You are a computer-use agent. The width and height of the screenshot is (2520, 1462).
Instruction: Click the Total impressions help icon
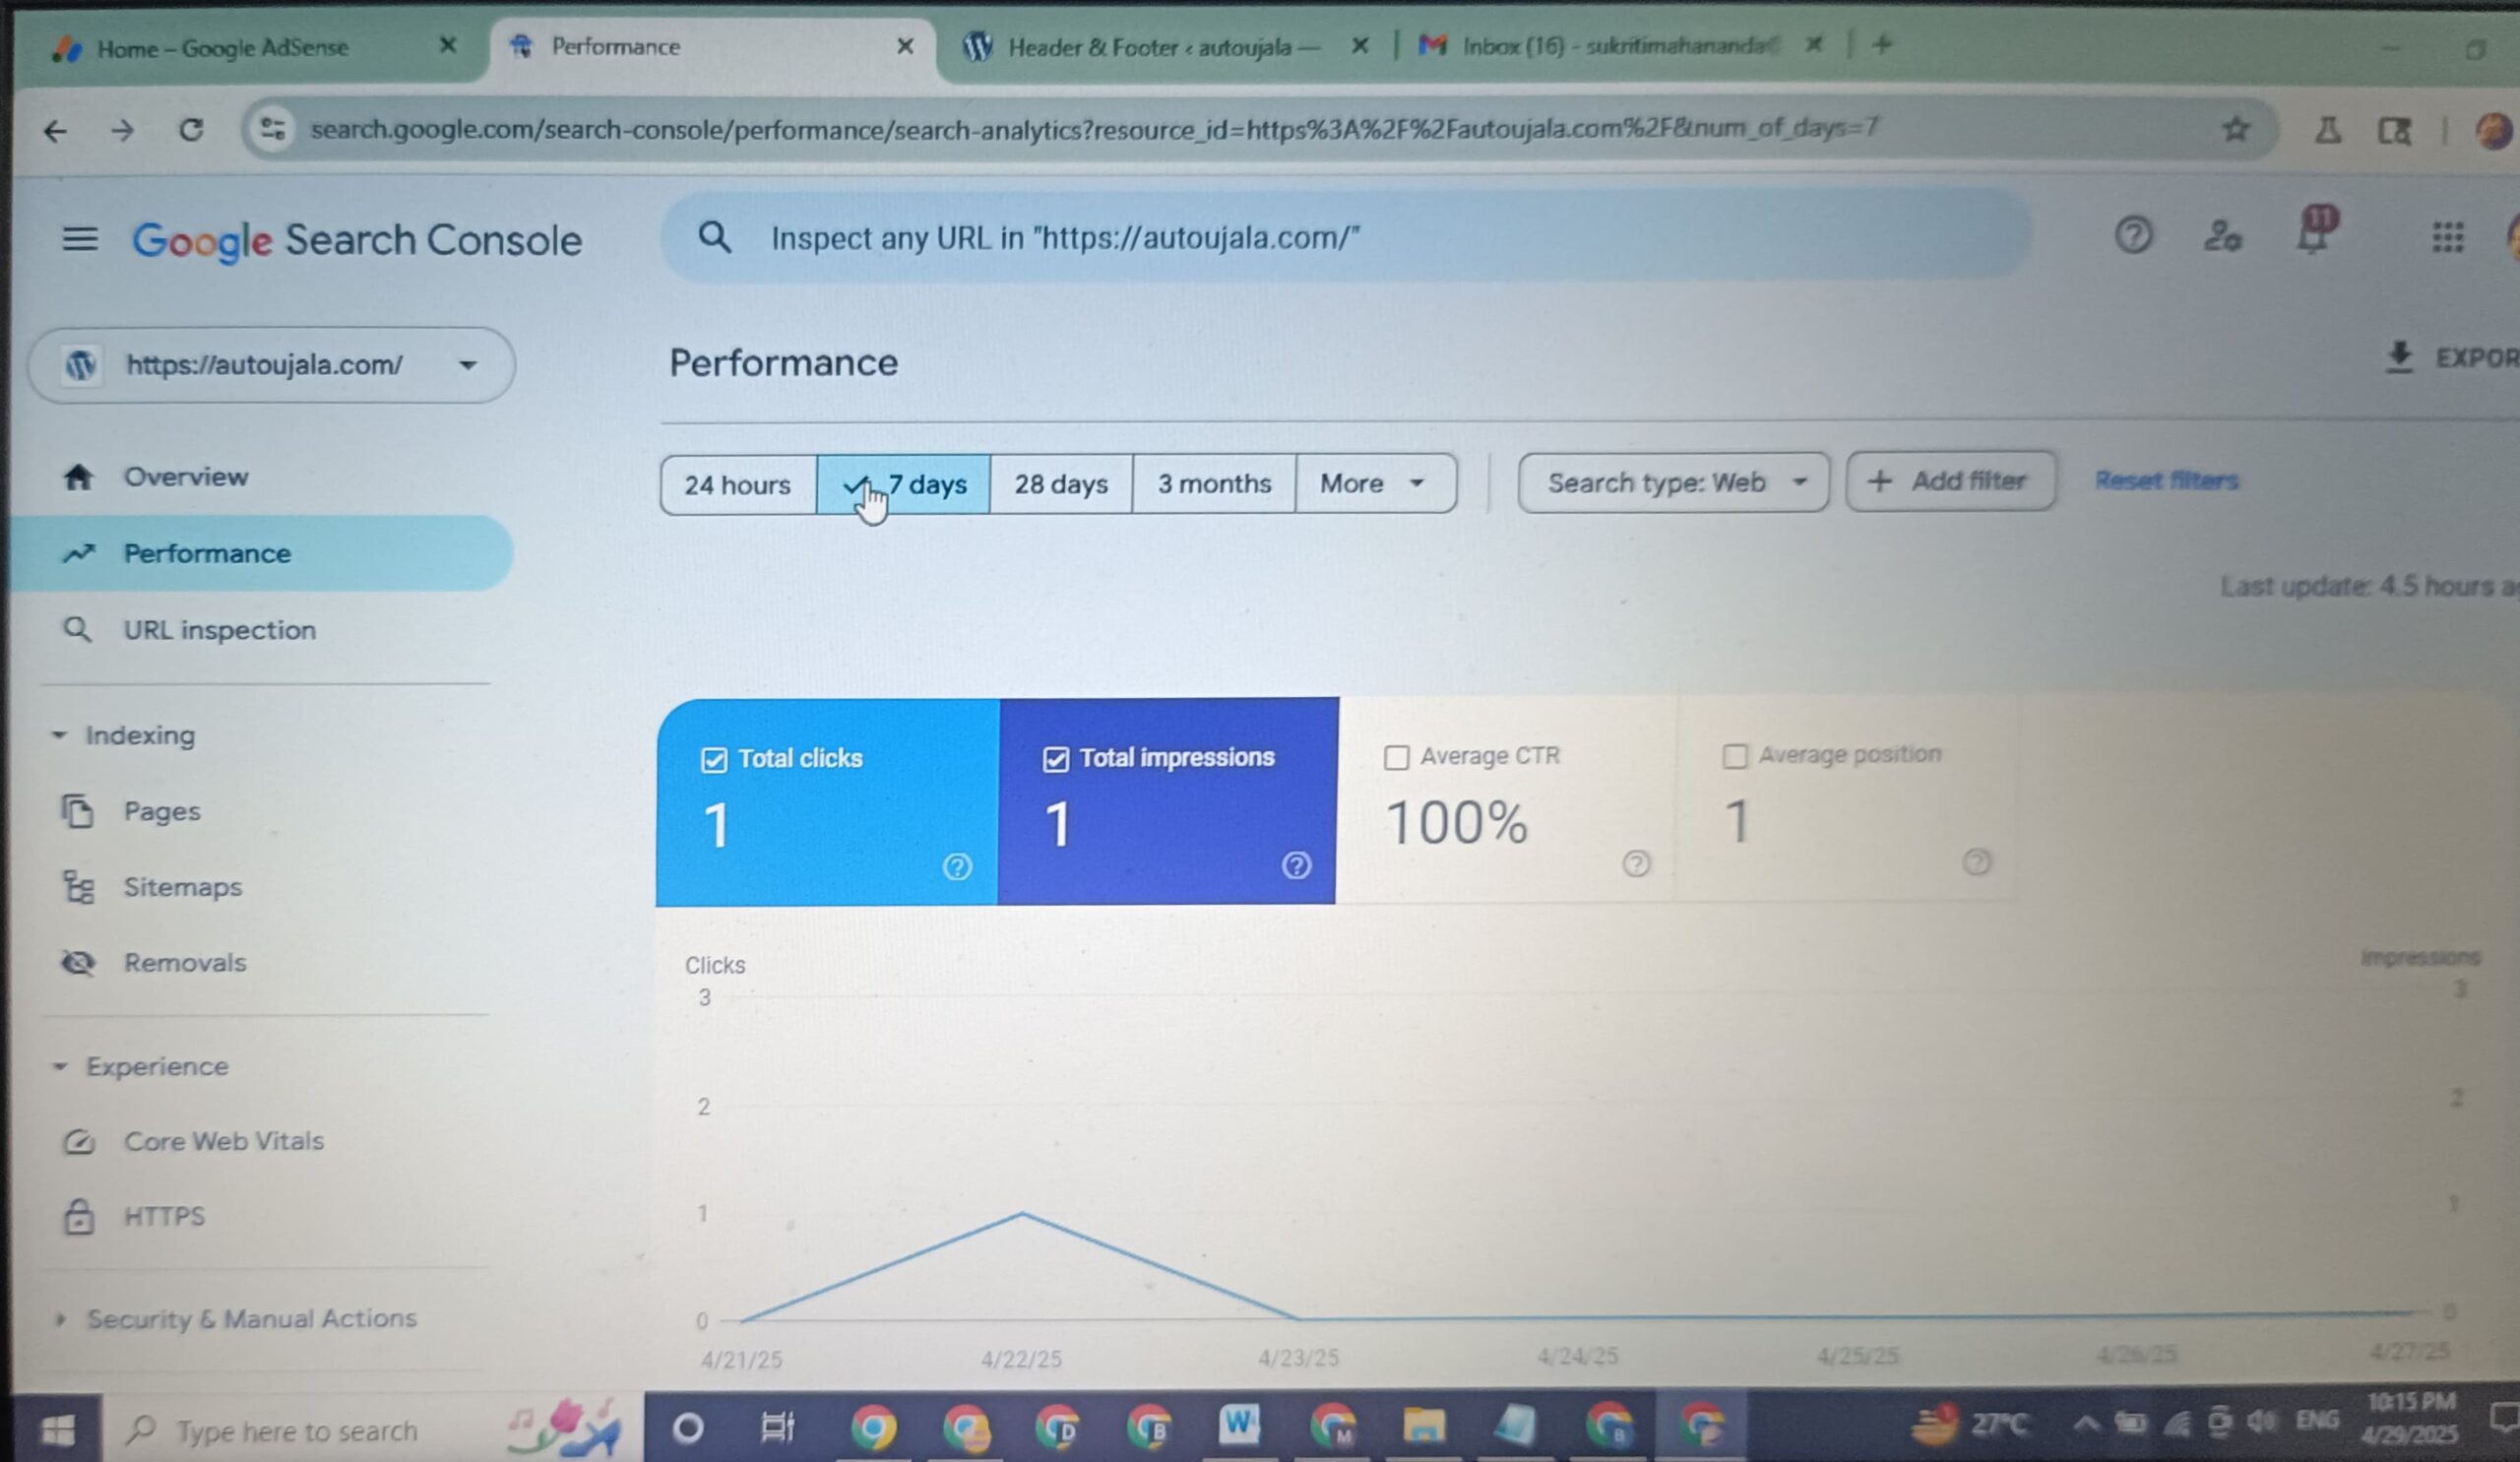1296,865
